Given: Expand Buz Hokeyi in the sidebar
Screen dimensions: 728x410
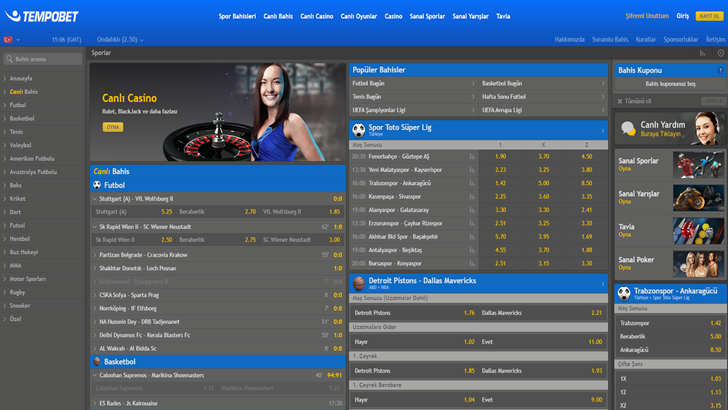Looking at the screenshot, I should (43, 252).
